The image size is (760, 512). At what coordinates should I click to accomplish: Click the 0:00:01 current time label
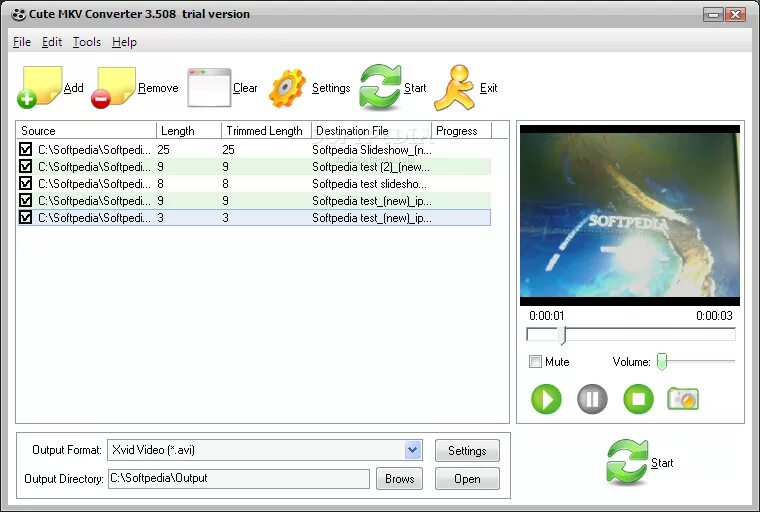pyautogui.click(x=547, y=316)
